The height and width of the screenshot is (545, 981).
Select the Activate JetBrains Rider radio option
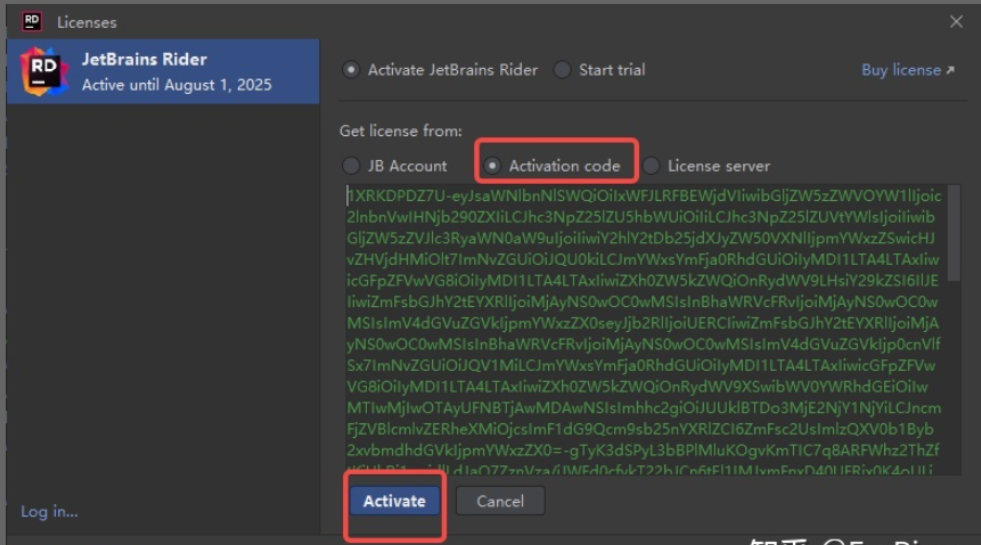(351, 70)
